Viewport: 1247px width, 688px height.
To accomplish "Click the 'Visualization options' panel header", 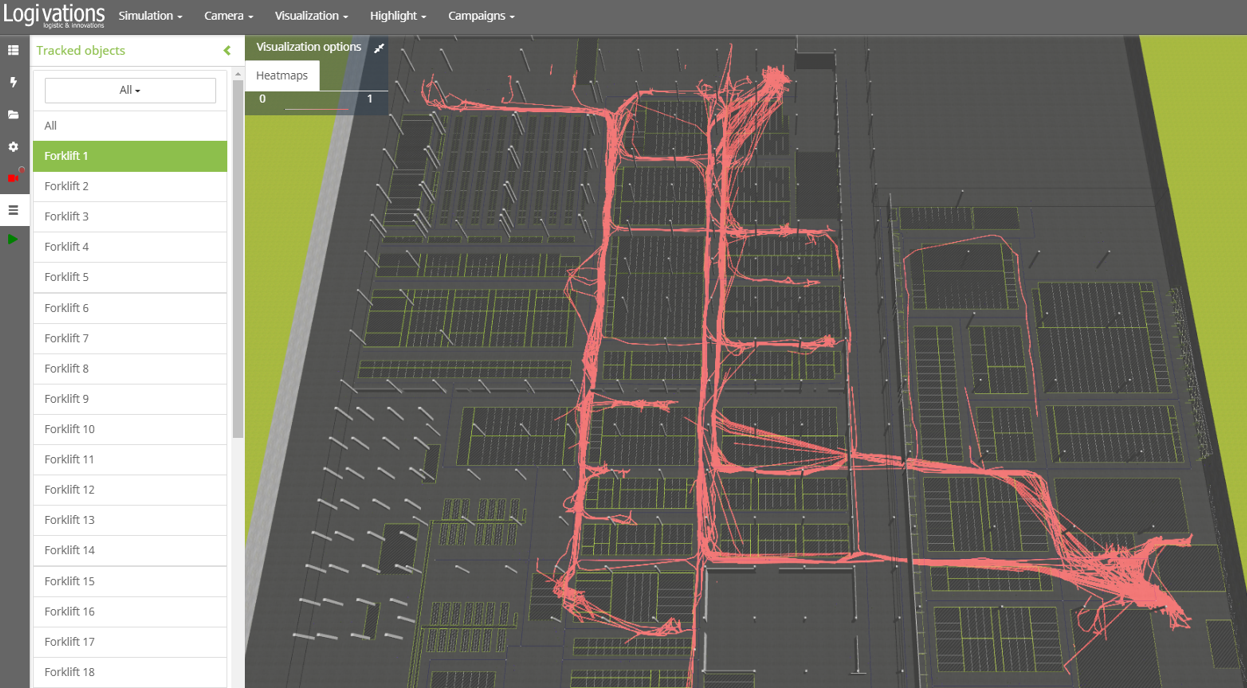I will coord(309,47).
